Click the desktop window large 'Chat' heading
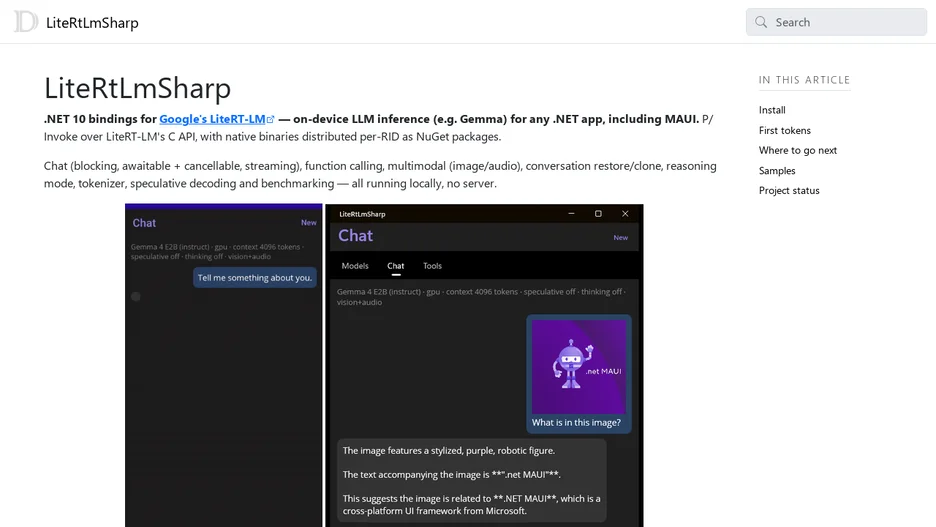 355,236
